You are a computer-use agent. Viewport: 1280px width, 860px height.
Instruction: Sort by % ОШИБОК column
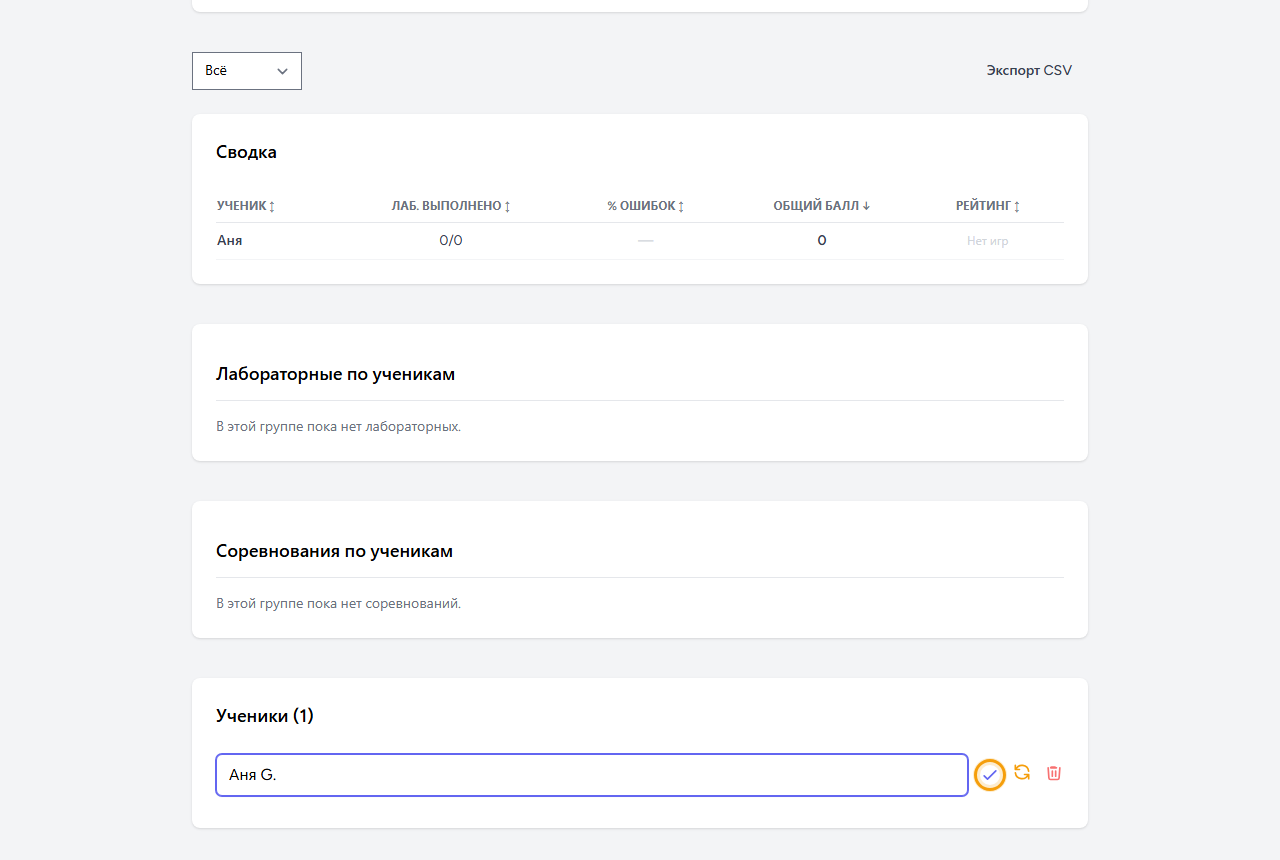click(646, 206)
